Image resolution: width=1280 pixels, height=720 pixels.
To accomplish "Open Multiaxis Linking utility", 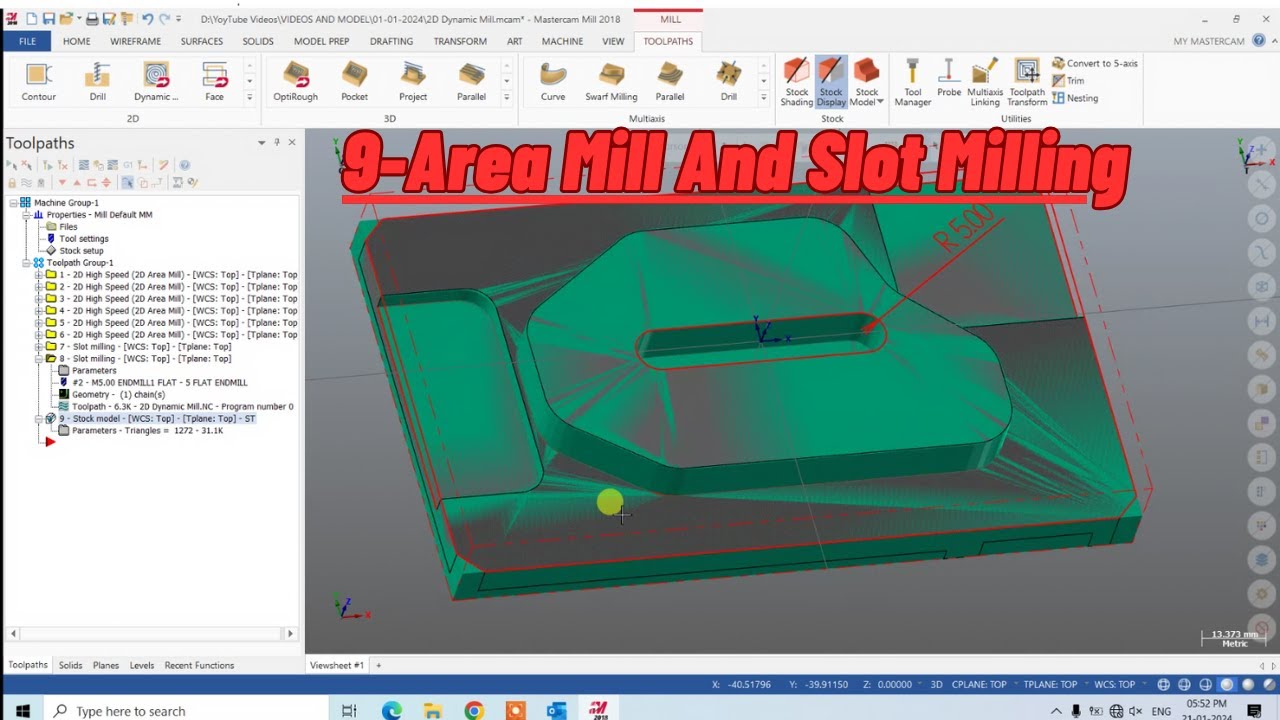I will (985, 82).
